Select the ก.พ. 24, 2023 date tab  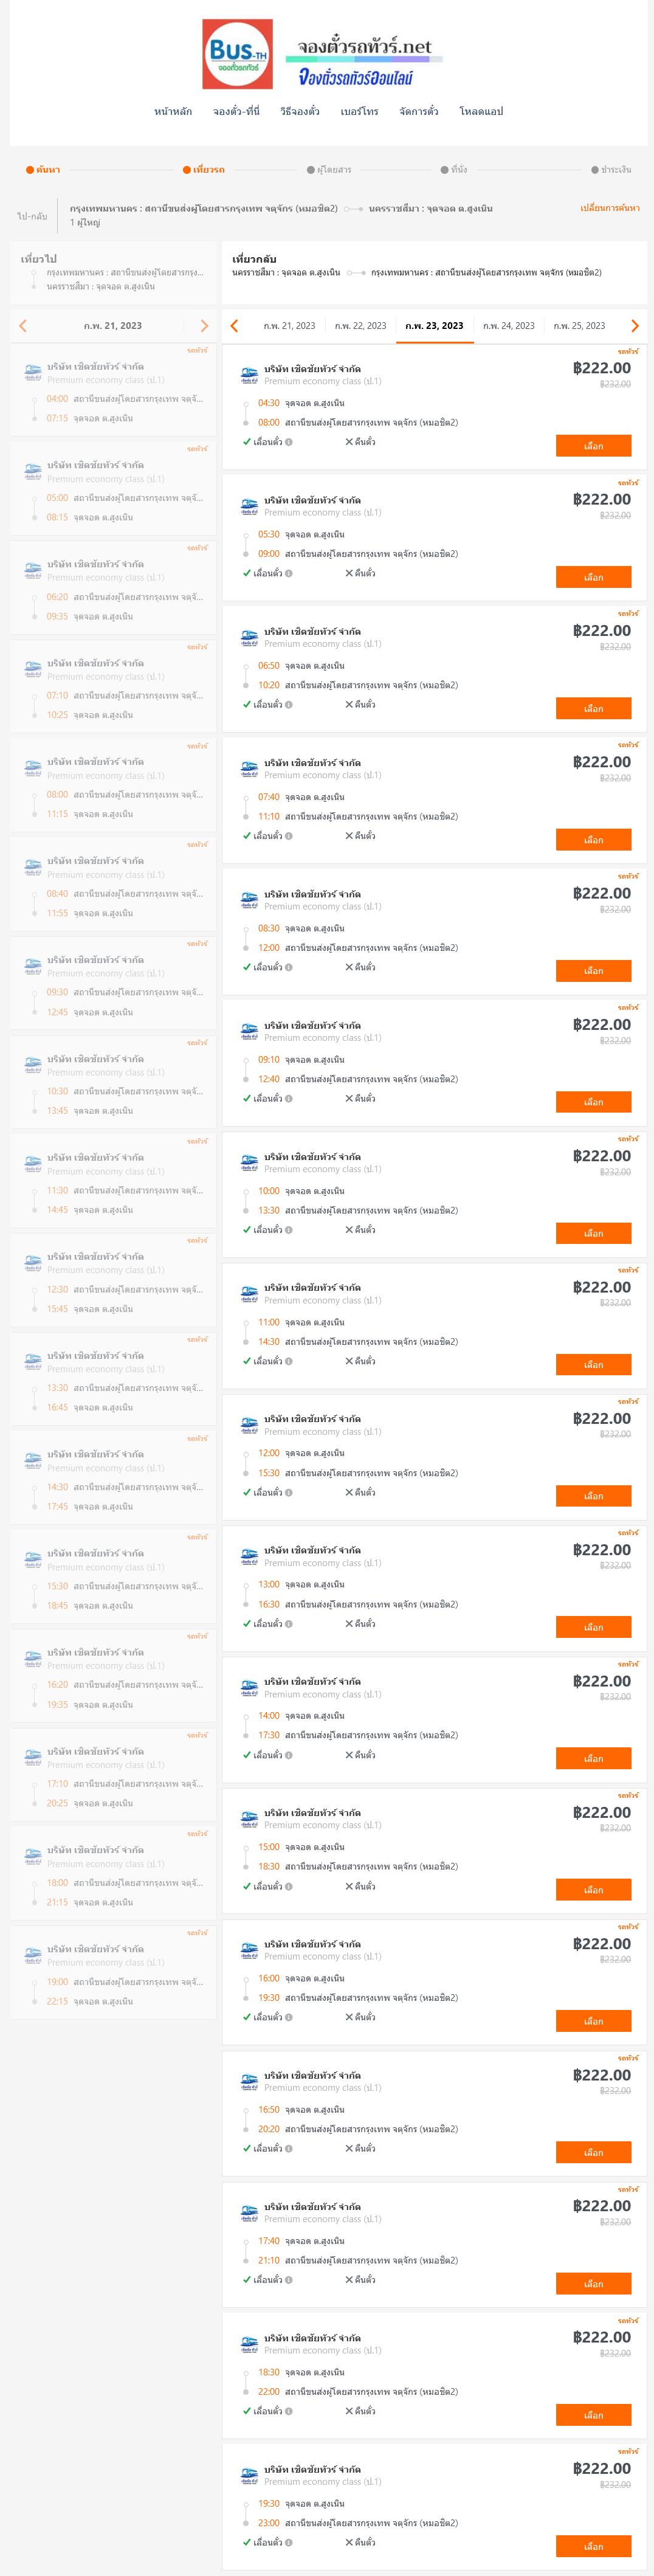[x=508, y=326]
